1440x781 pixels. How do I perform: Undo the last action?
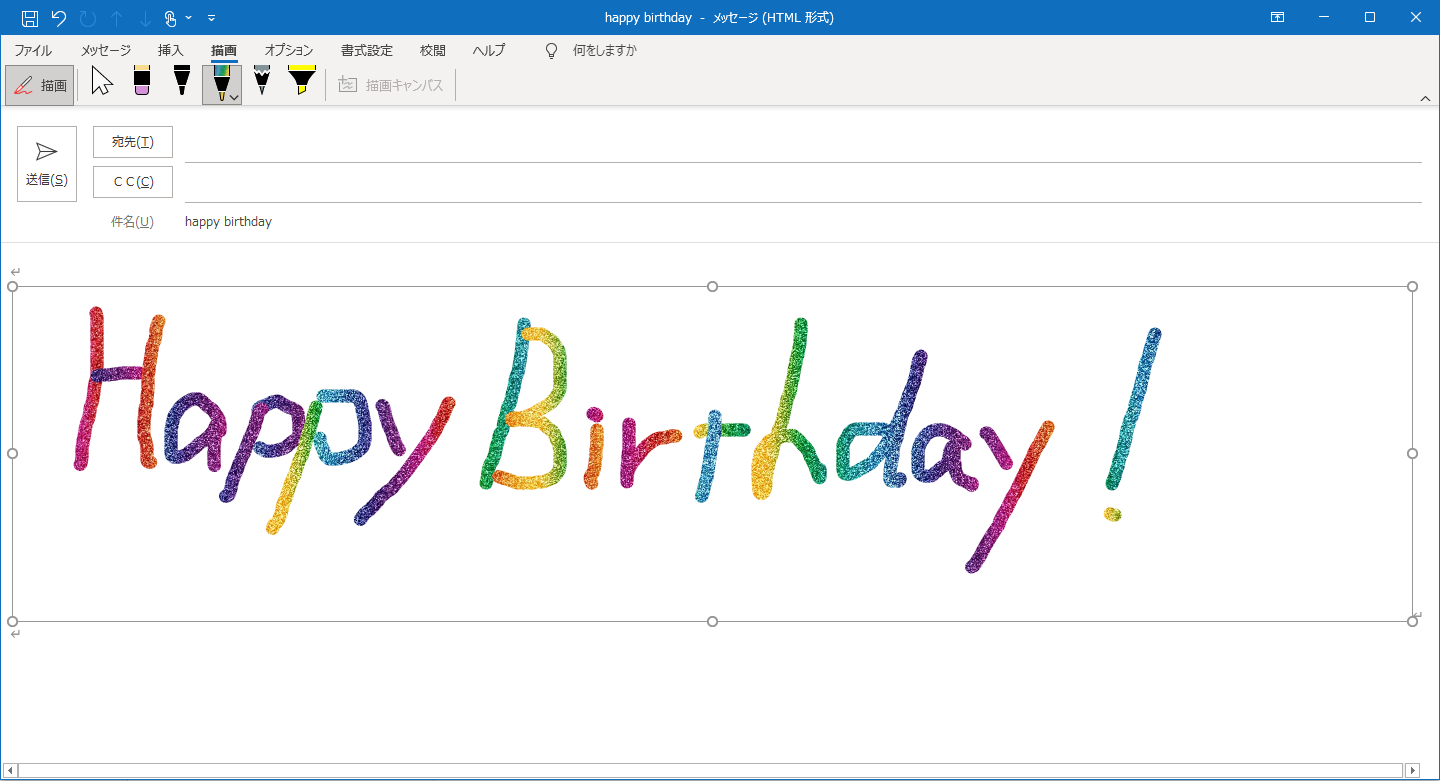point(58,17)
